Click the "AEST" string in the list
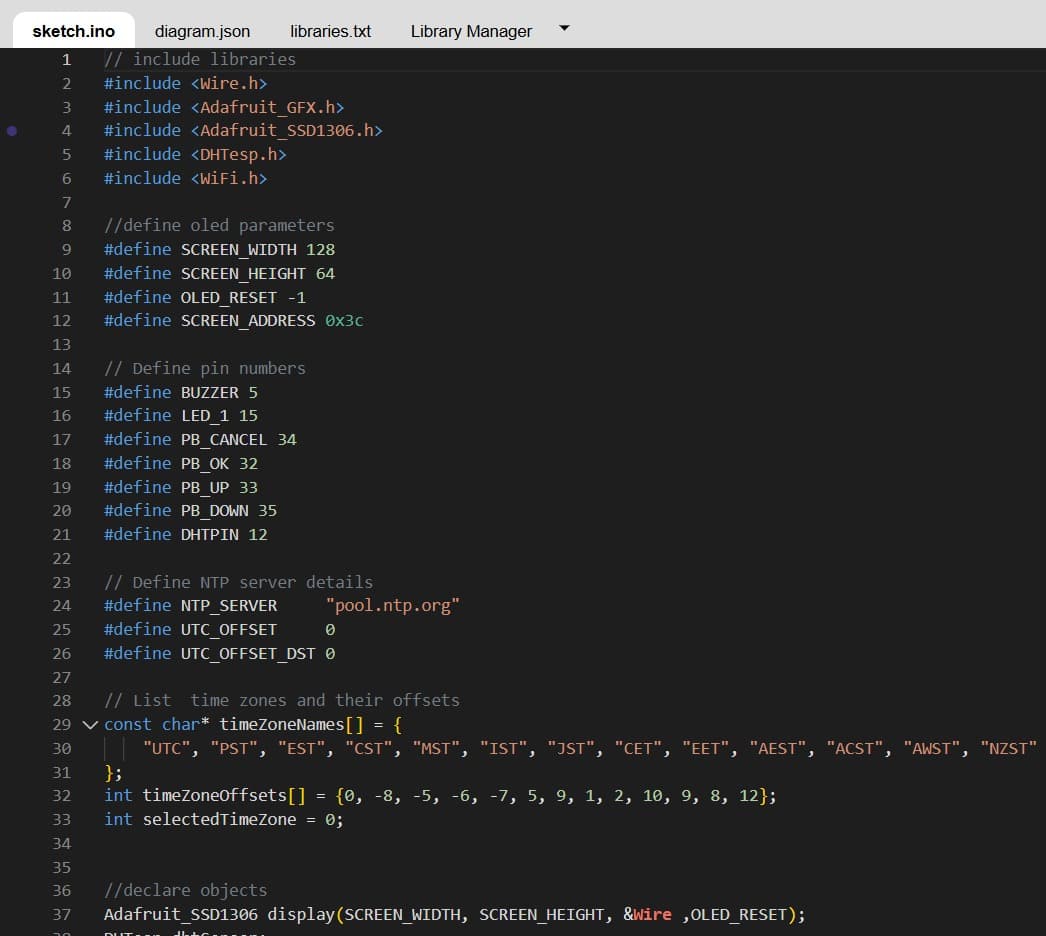 [778, 749]
